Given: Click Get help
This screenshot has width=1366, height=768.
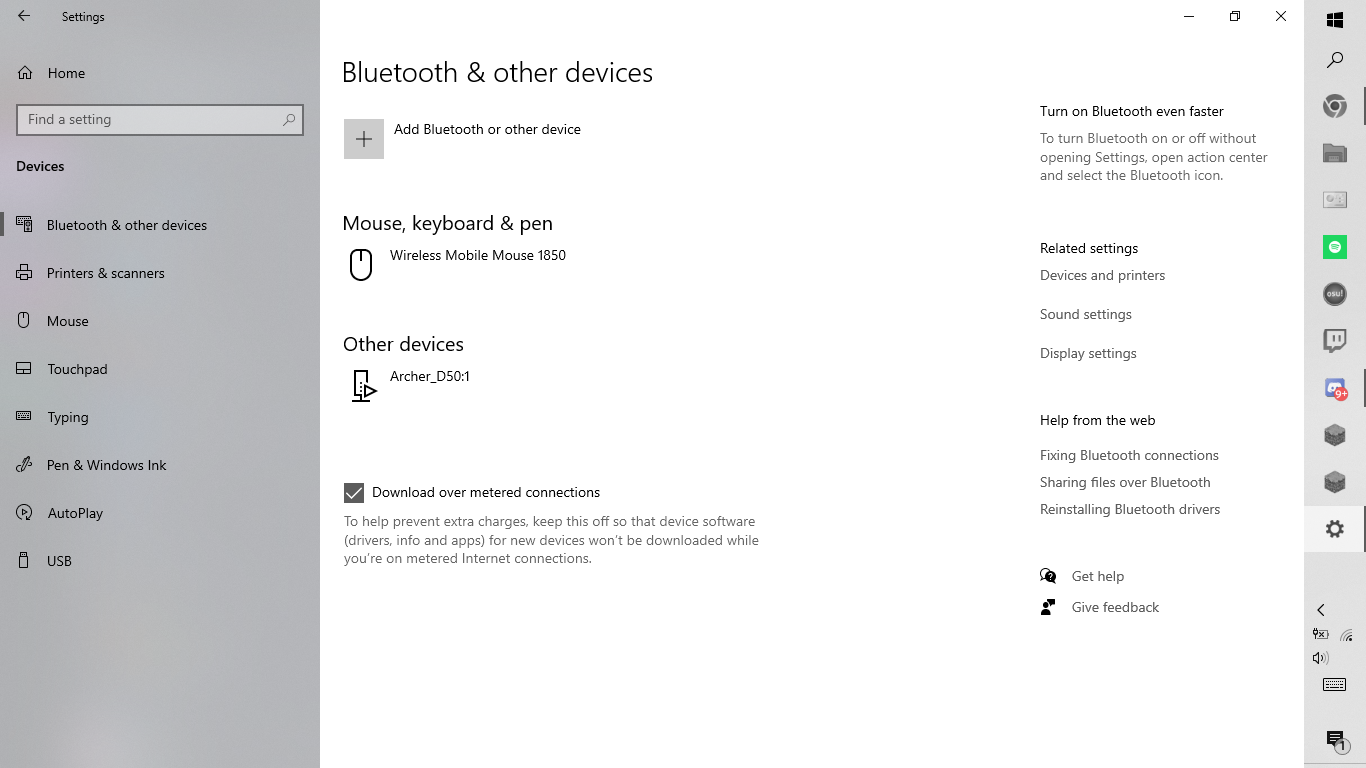Looking at the screenshot, I should coord(1098,576).
